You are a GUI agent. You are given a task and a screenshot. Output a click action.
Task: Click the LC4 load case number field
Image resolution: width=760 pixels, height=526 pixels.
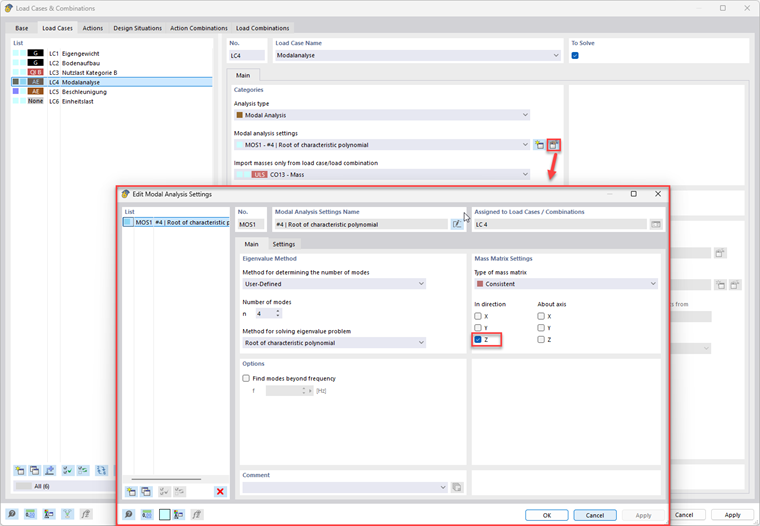(x=247, y=56)
